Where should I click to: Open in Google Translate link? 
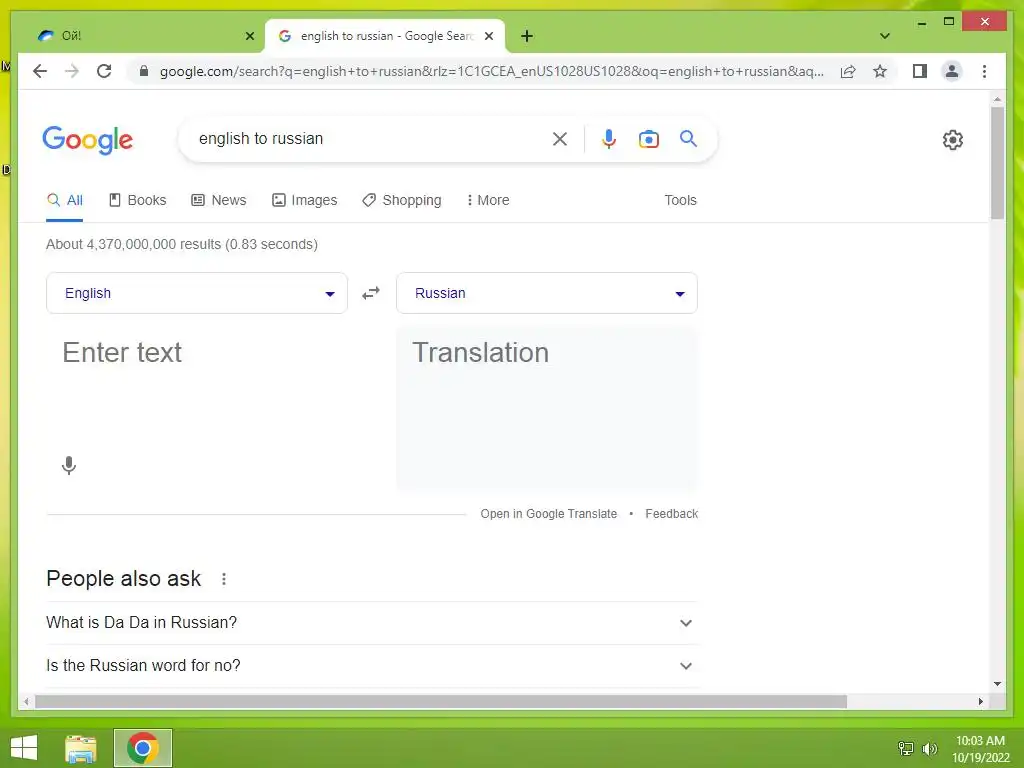click(x=549, y=514)
